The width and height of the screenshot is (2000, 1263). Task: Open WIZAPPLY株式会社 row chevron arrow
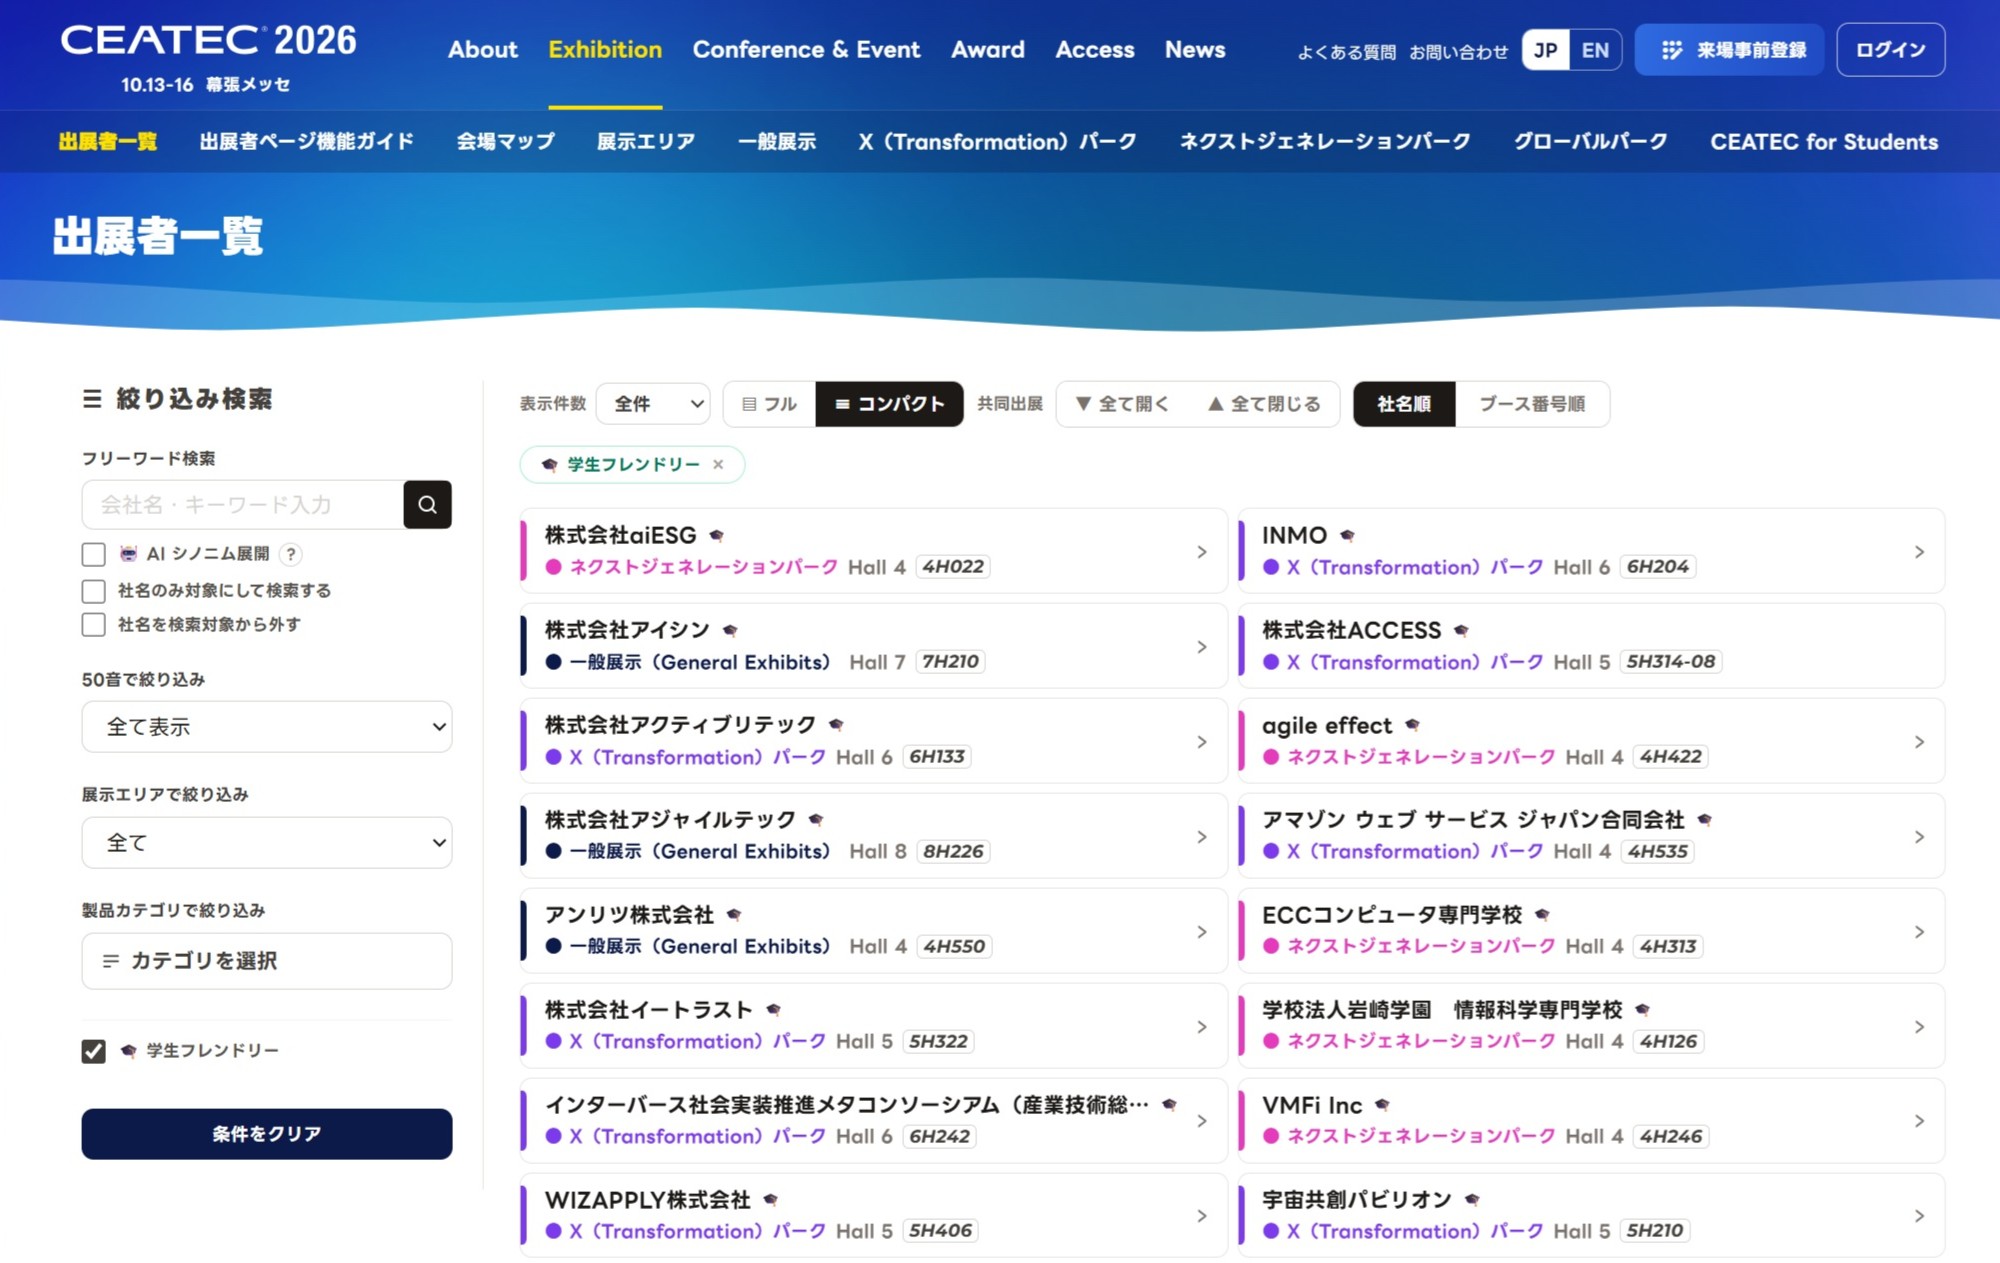(1202, 1216)
